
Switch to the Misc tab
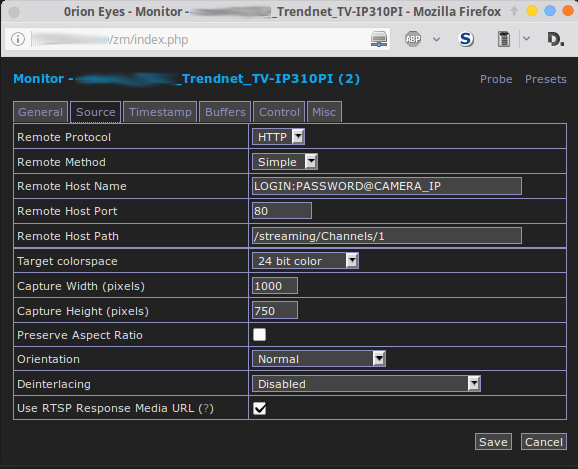324,112
